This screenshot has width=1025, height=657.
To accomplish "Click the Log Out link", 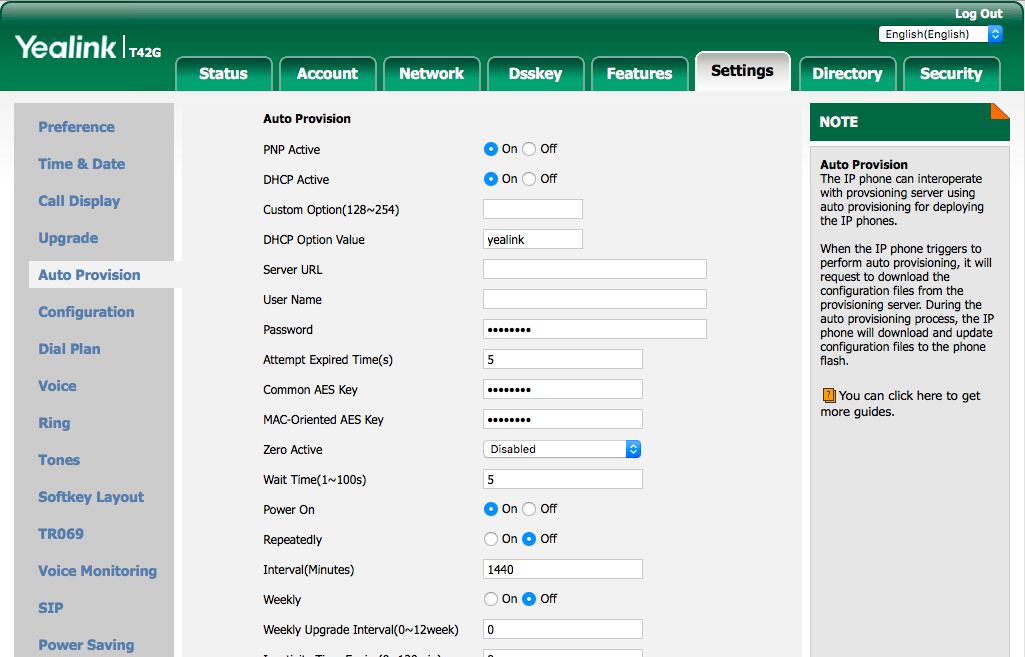I will click(x=978, y=14).
